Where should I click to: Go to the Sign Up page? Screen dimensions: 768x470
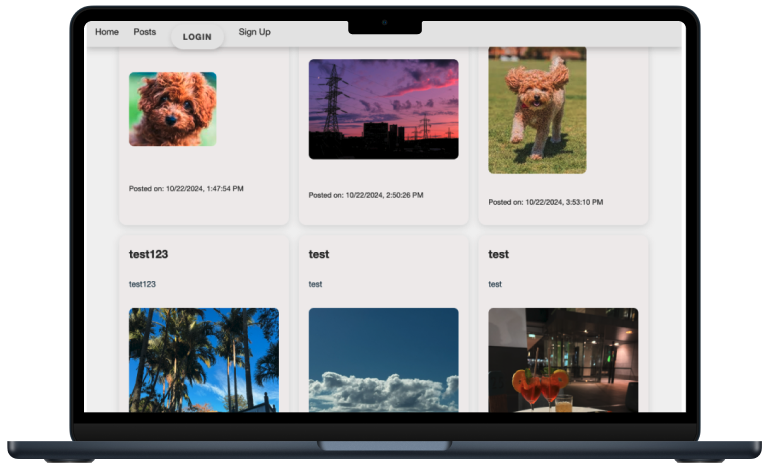coord(254,32)
